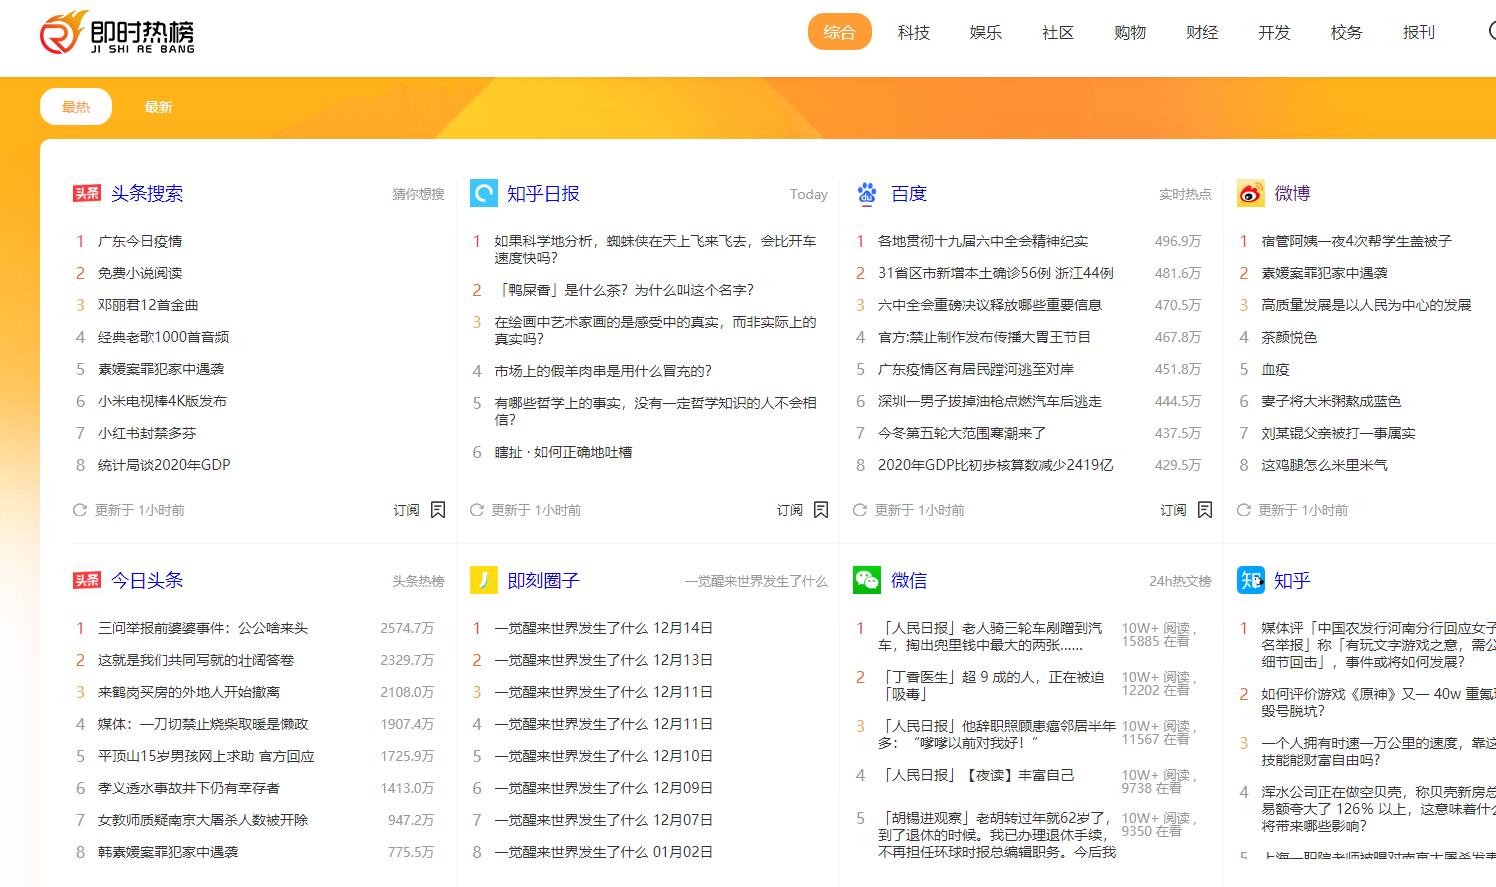
Task: Click the blue 知 Zhihu logo icon
Action: [1250, 580]
